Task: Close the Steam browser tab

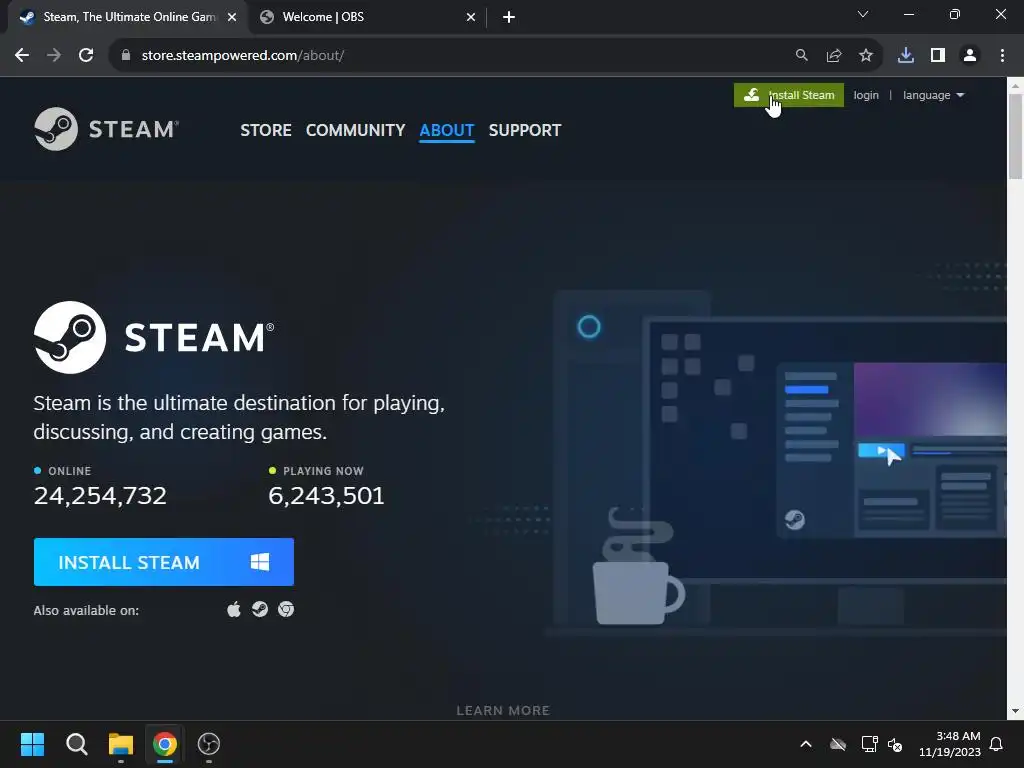Action: pos(232,17)
